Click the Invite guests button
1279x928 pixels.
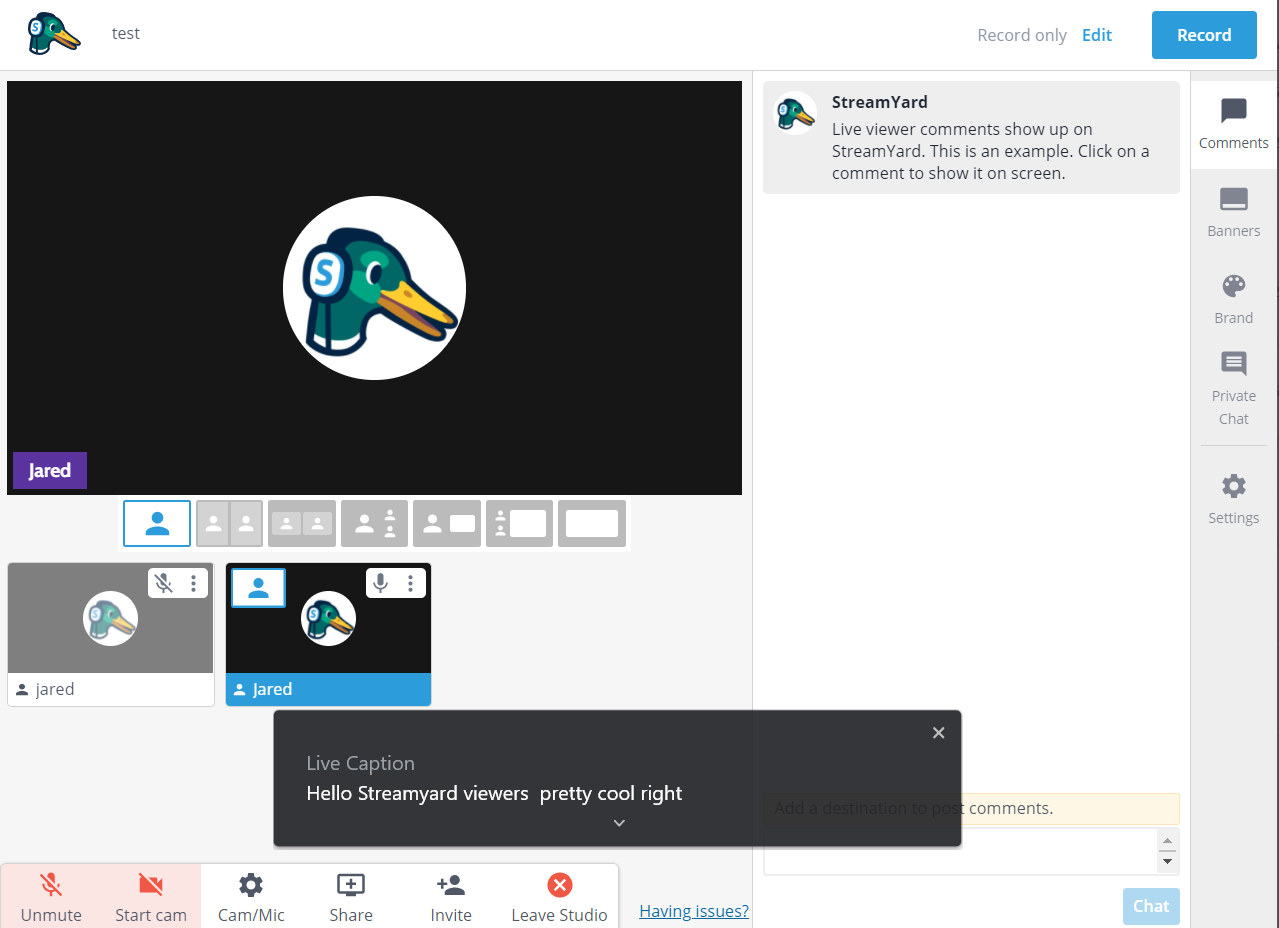pyautogui.click(x=451, y=896)
